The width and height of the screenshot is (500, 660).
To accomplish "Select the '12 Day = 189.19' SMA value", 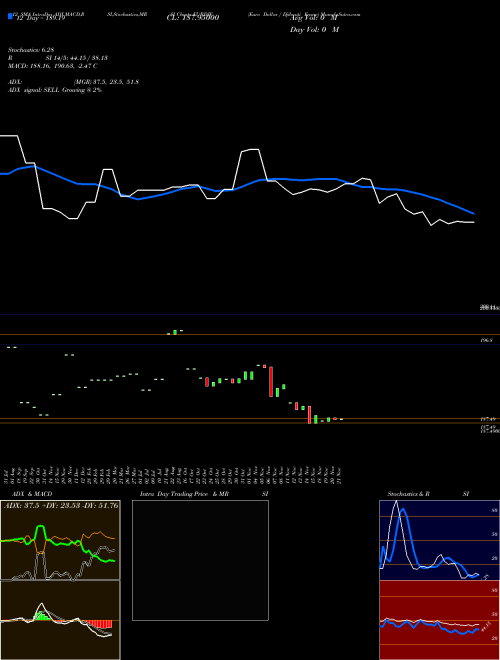I will [39, 18].
